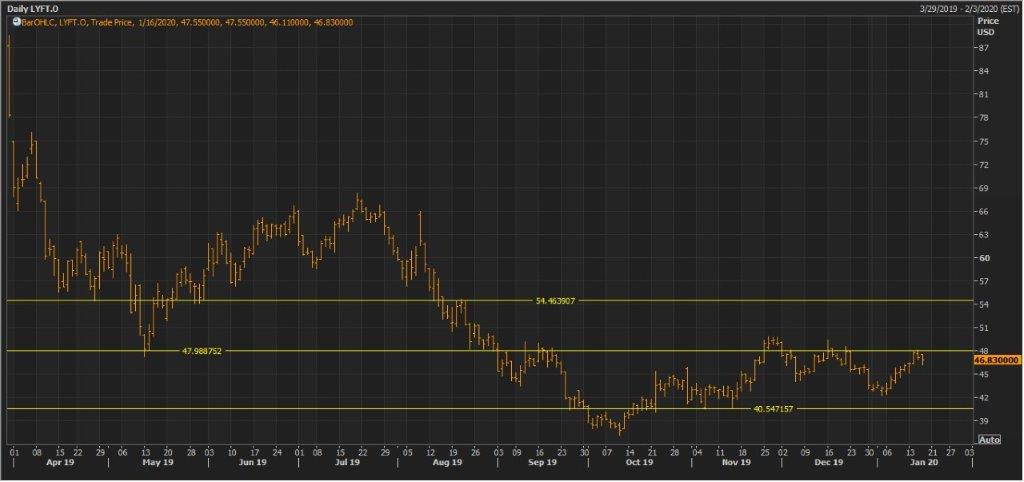Screen dimensions: 1024x482
Task: Click Jul 19 on the time axis
Action: (347, 463)
